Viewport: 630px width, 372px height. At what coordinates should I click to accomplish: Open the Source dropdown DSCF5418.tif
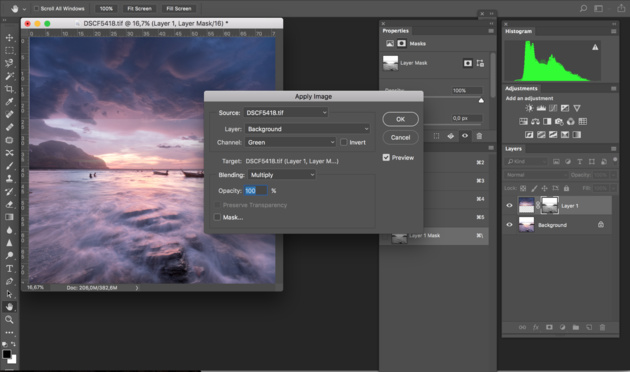pos(286,113)
